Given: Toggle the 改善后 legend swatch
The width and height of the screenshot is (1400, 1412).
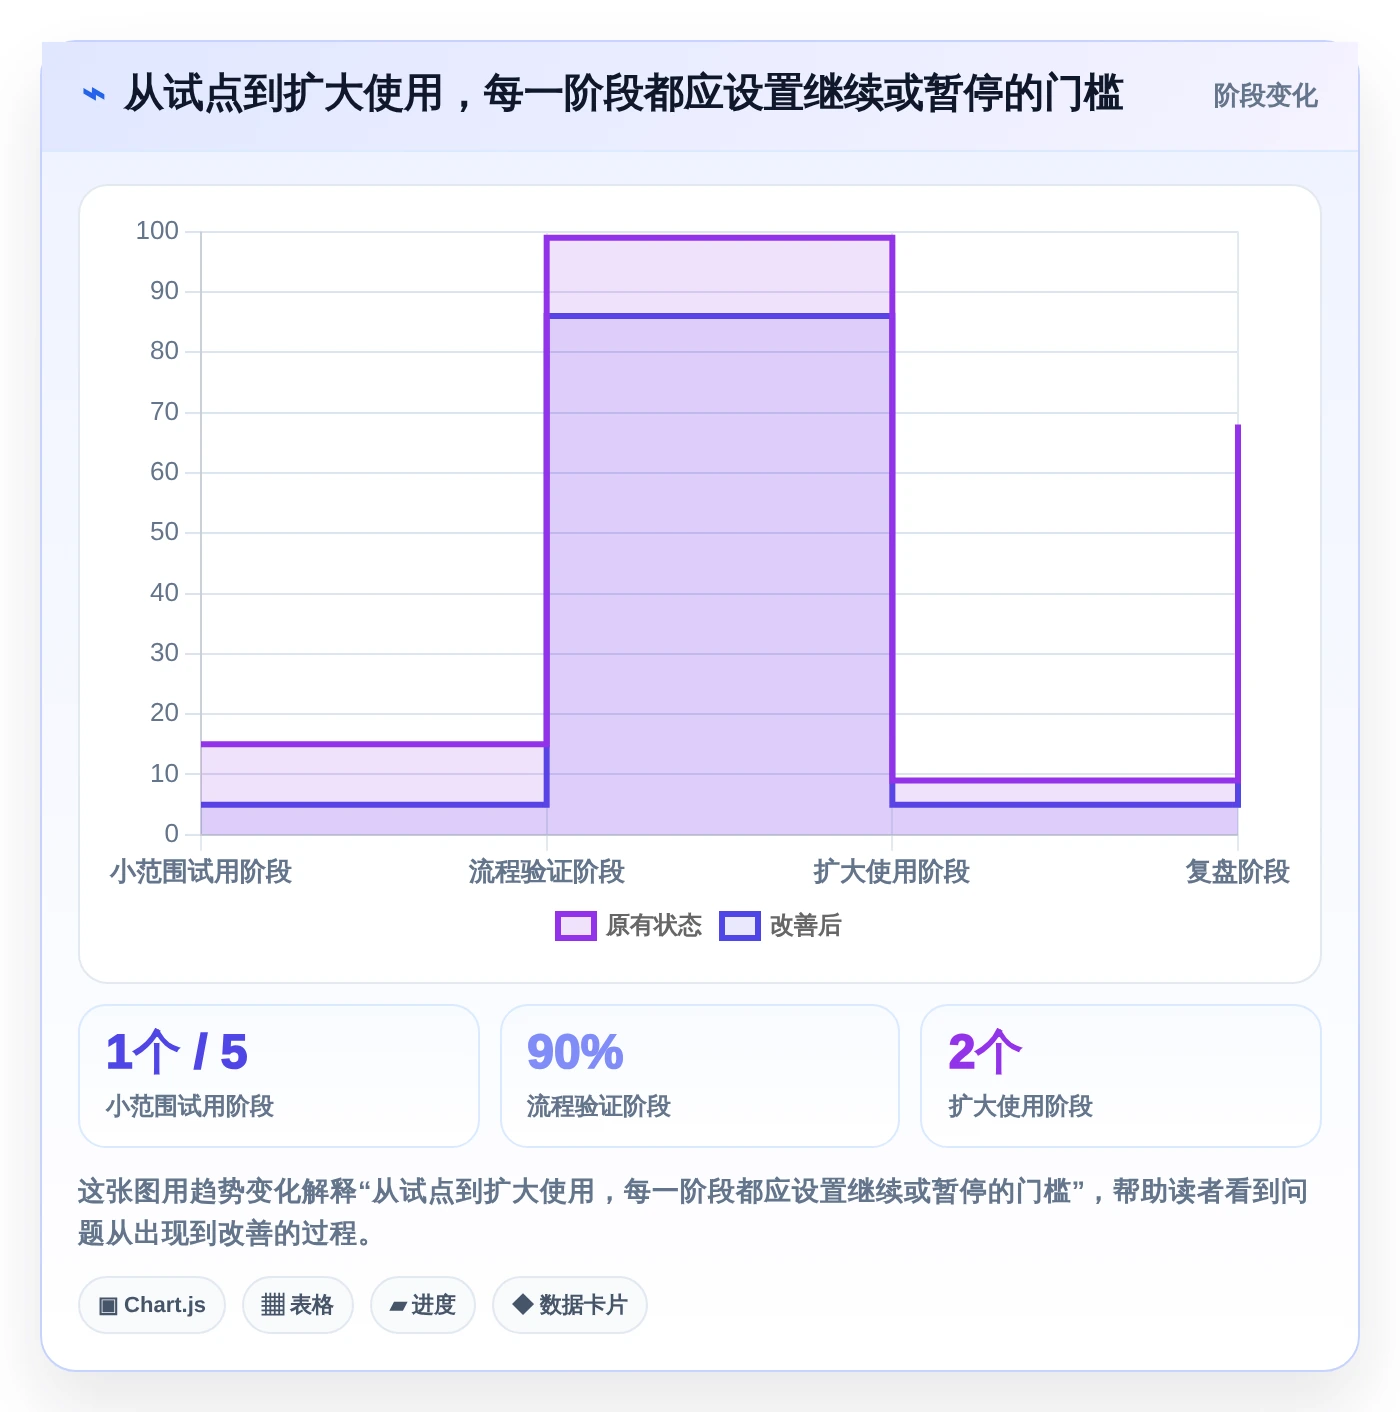Looking at the screenshot, I should pyautogui.click(x=740, y=926).
